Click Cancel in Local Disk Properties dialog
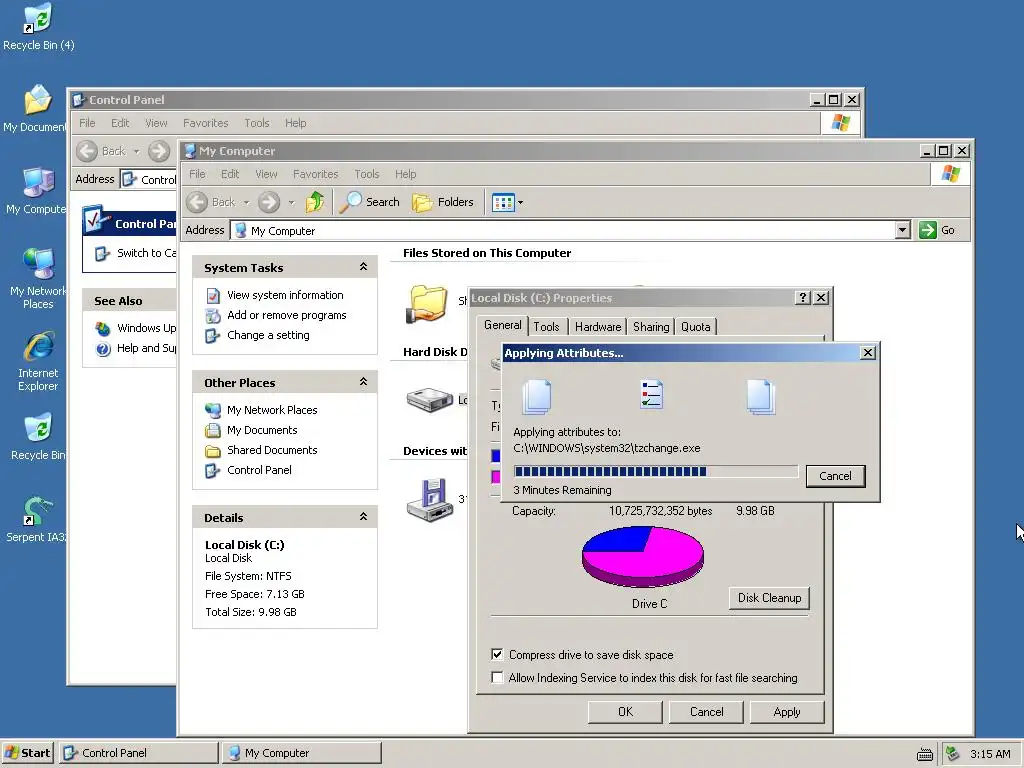 pyautogui.click(x=706, y=712)
